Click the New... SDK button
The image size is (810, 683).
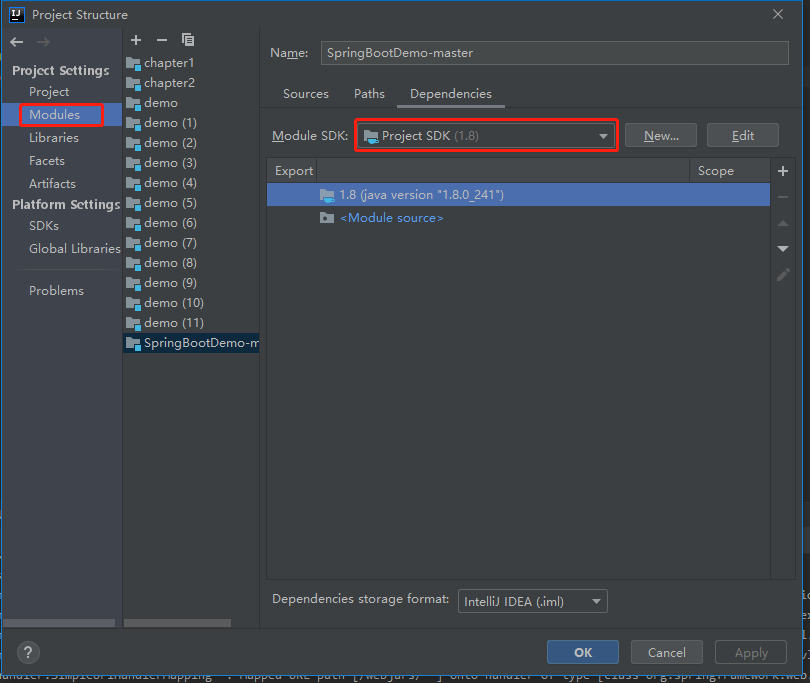pos(661,136)
